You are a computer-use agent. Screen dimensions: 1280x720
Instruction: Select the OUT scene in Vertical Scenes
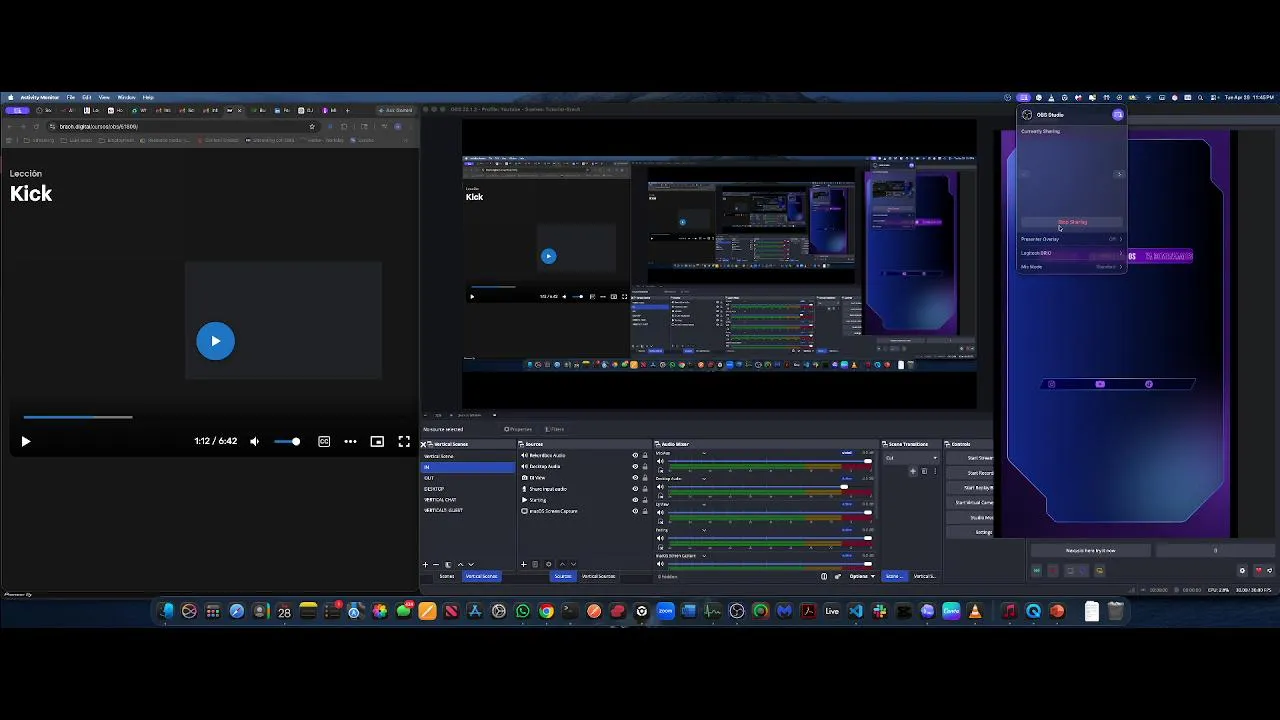click(468, 478)
